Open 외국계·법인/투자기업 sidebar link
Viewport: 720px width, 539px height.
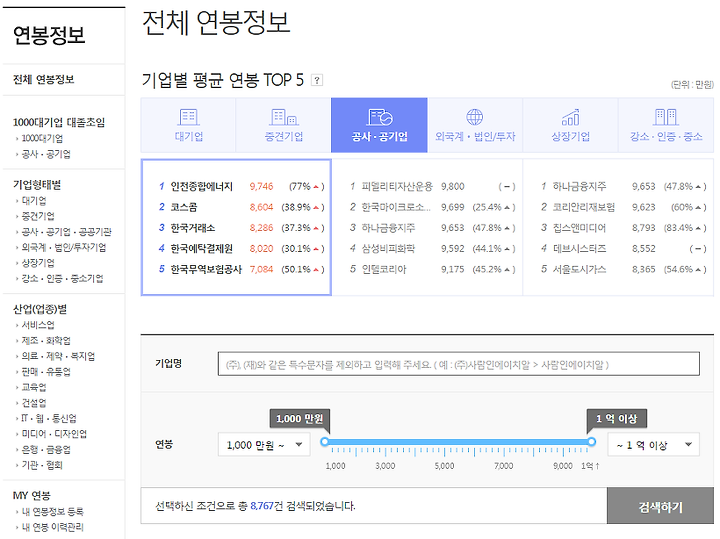click(64, 247)
